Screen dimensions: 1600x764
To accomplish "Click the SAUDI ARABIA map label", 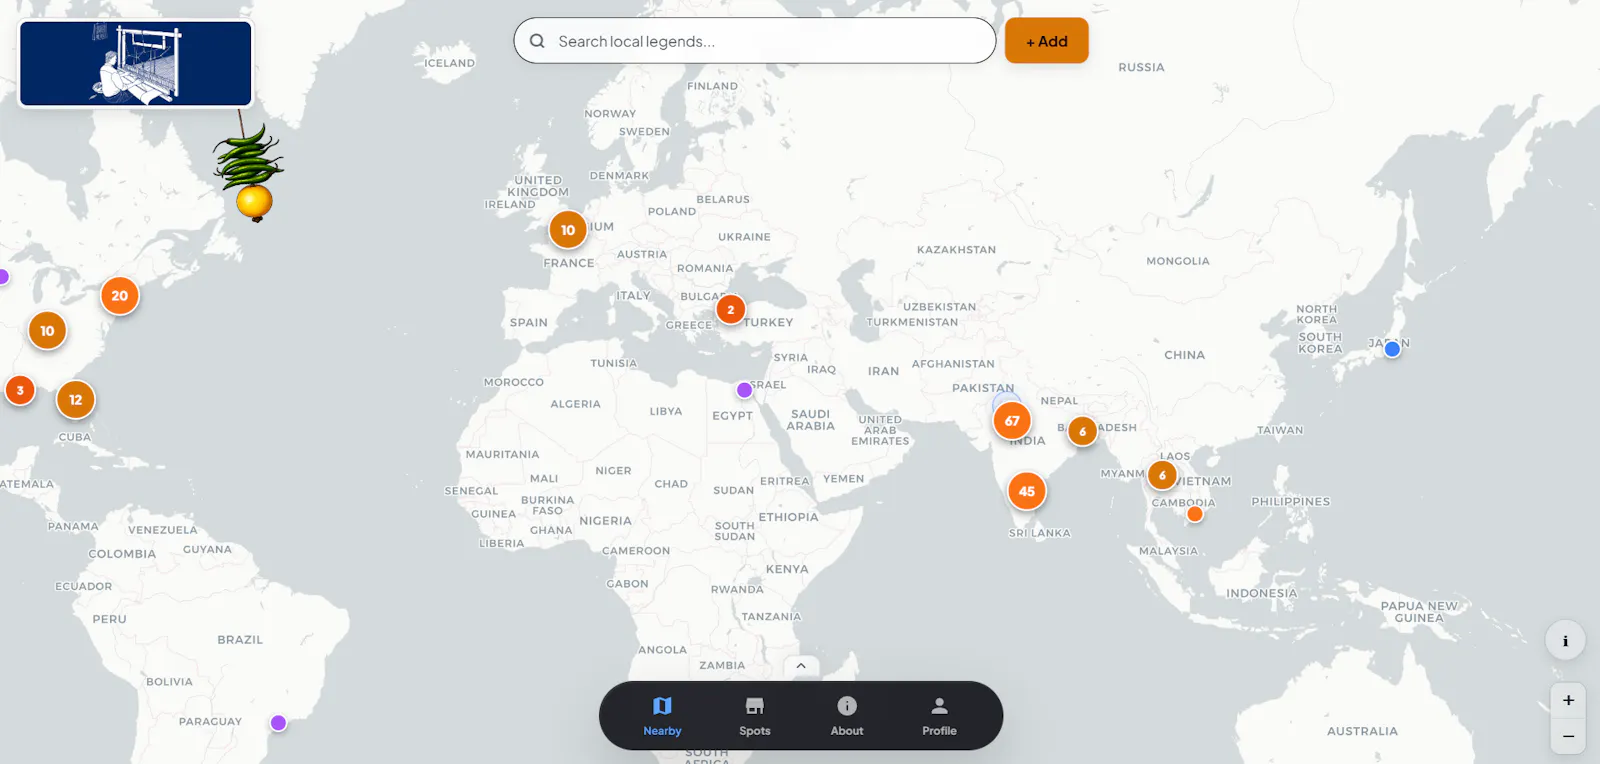I will point(811,420).
